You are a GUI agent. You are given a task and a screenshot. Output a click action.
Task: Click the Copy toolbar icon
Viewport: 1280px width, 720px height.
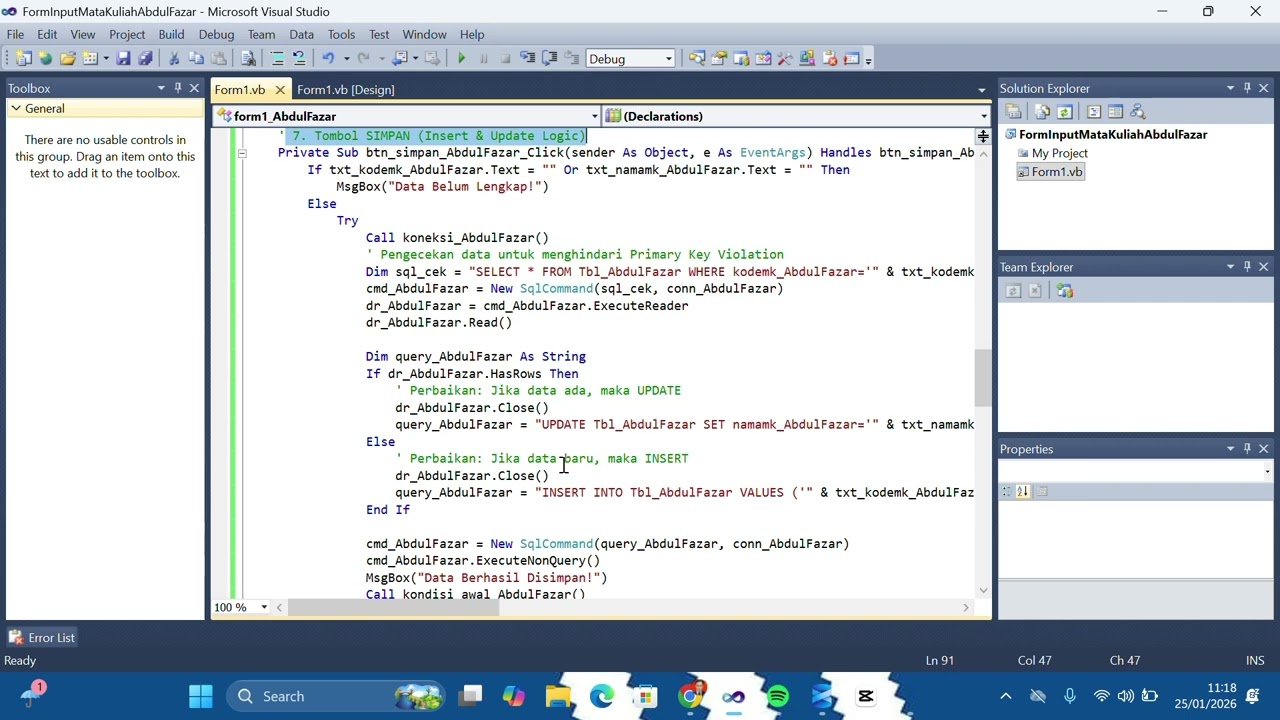pyautogui.click(x=196, y=59)
